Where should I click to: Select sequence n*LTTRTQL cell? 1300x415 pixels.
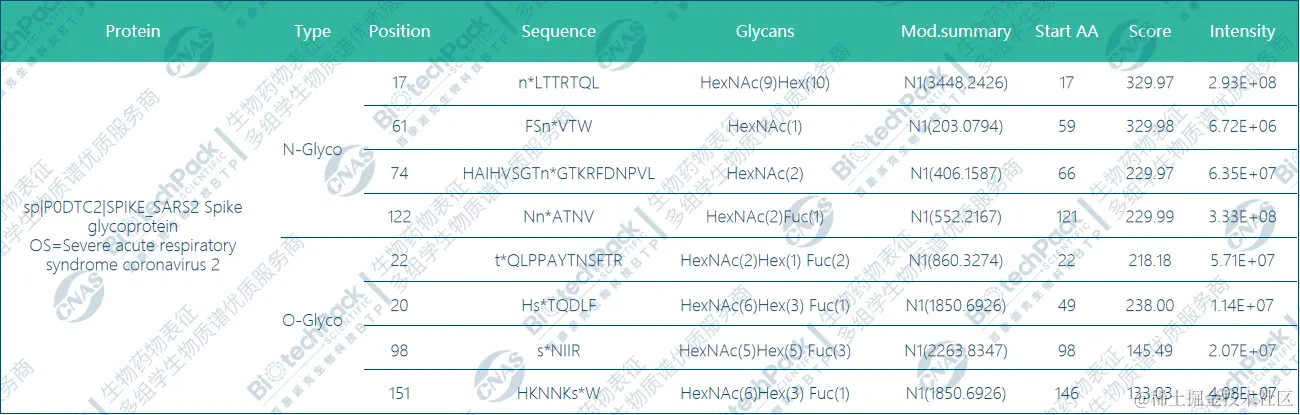point(558,83)
